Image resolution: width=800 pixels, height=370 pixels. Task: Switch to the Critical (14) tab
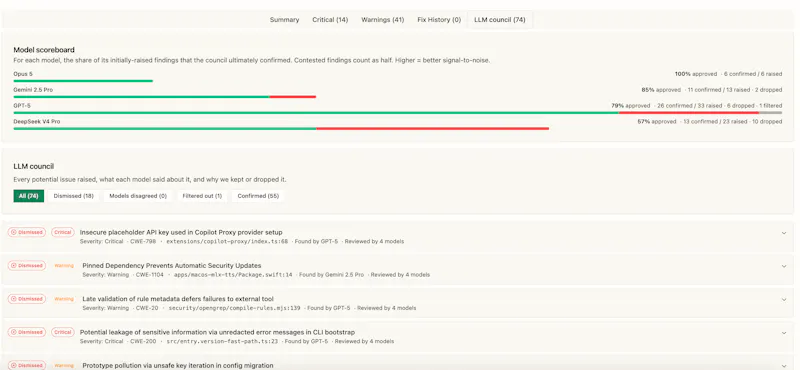tap(330, 20)
